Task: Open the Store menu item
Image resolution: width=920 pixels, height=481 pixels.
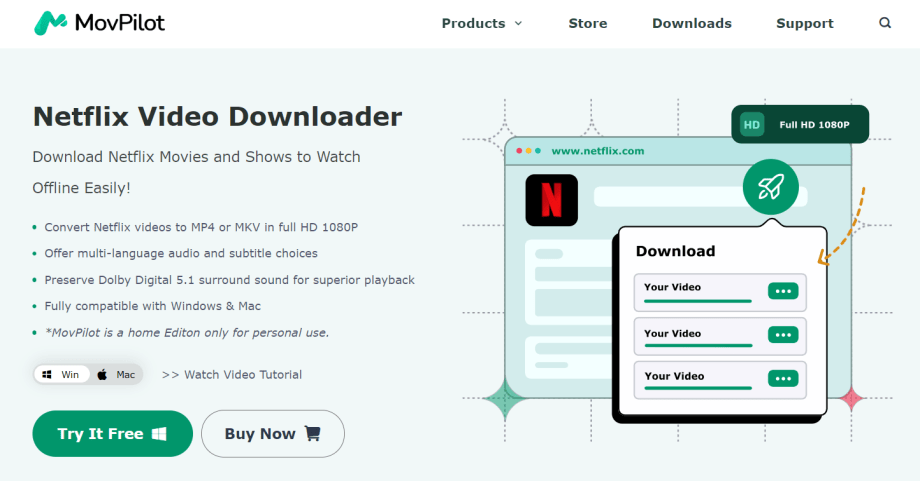Action: 587,23
